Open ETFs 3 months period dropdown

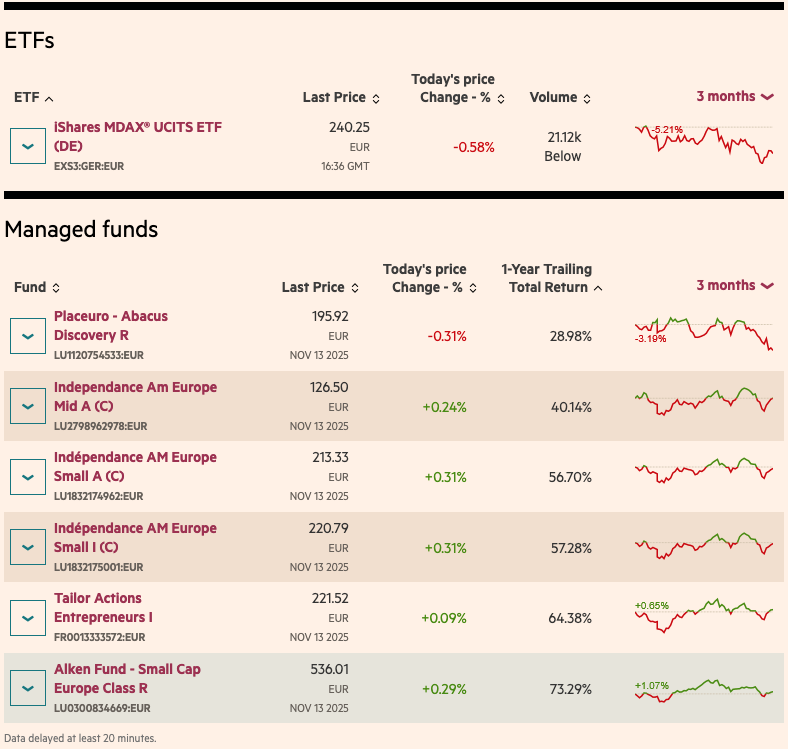(735, 97)
